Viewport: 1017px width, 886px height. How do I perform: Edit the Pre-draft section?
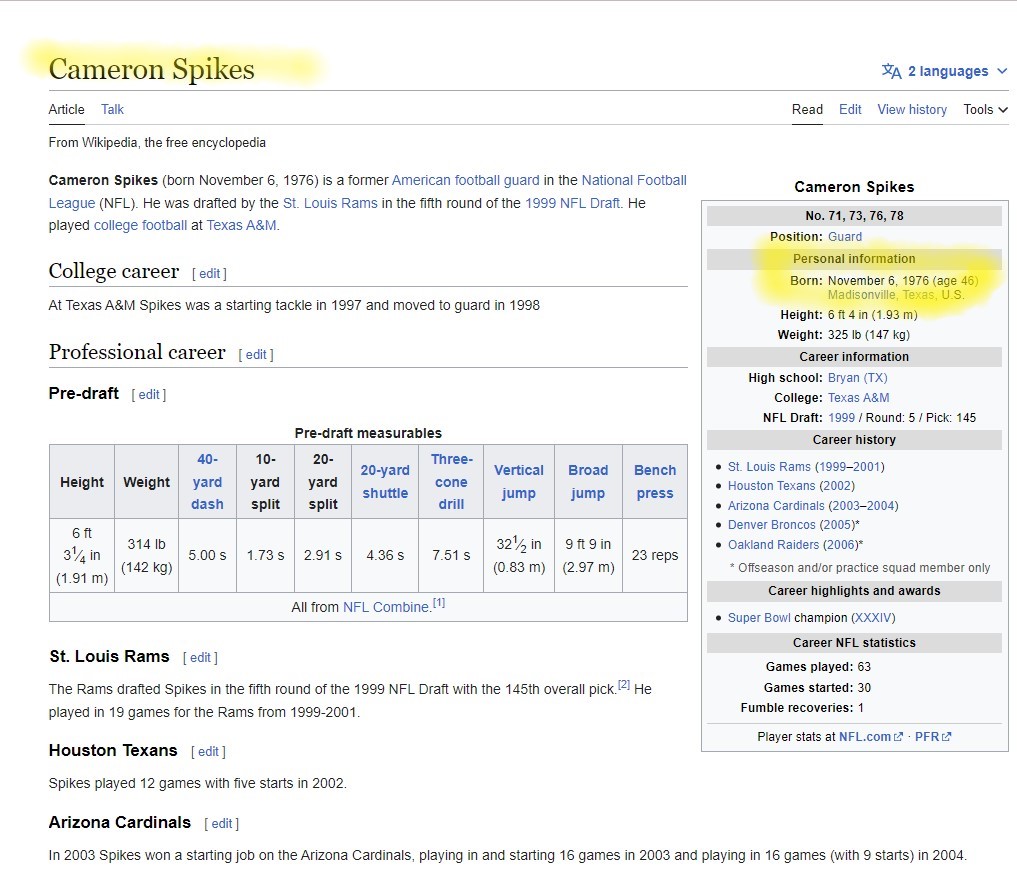pyautogui.click(x=149, y=394)
